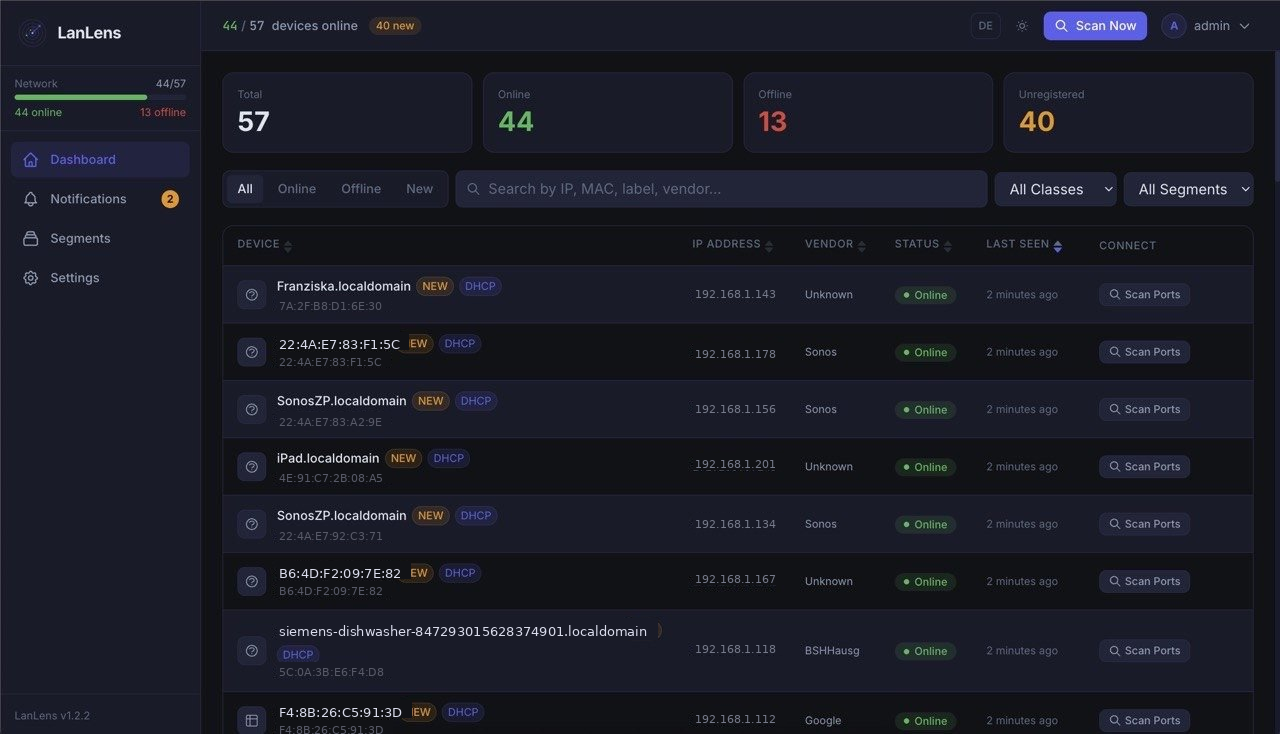Click device icon for F4:8B:26:C5:91:3D row
The height and width of the screenshot is (734, 1280).
(x=252, y=720)
